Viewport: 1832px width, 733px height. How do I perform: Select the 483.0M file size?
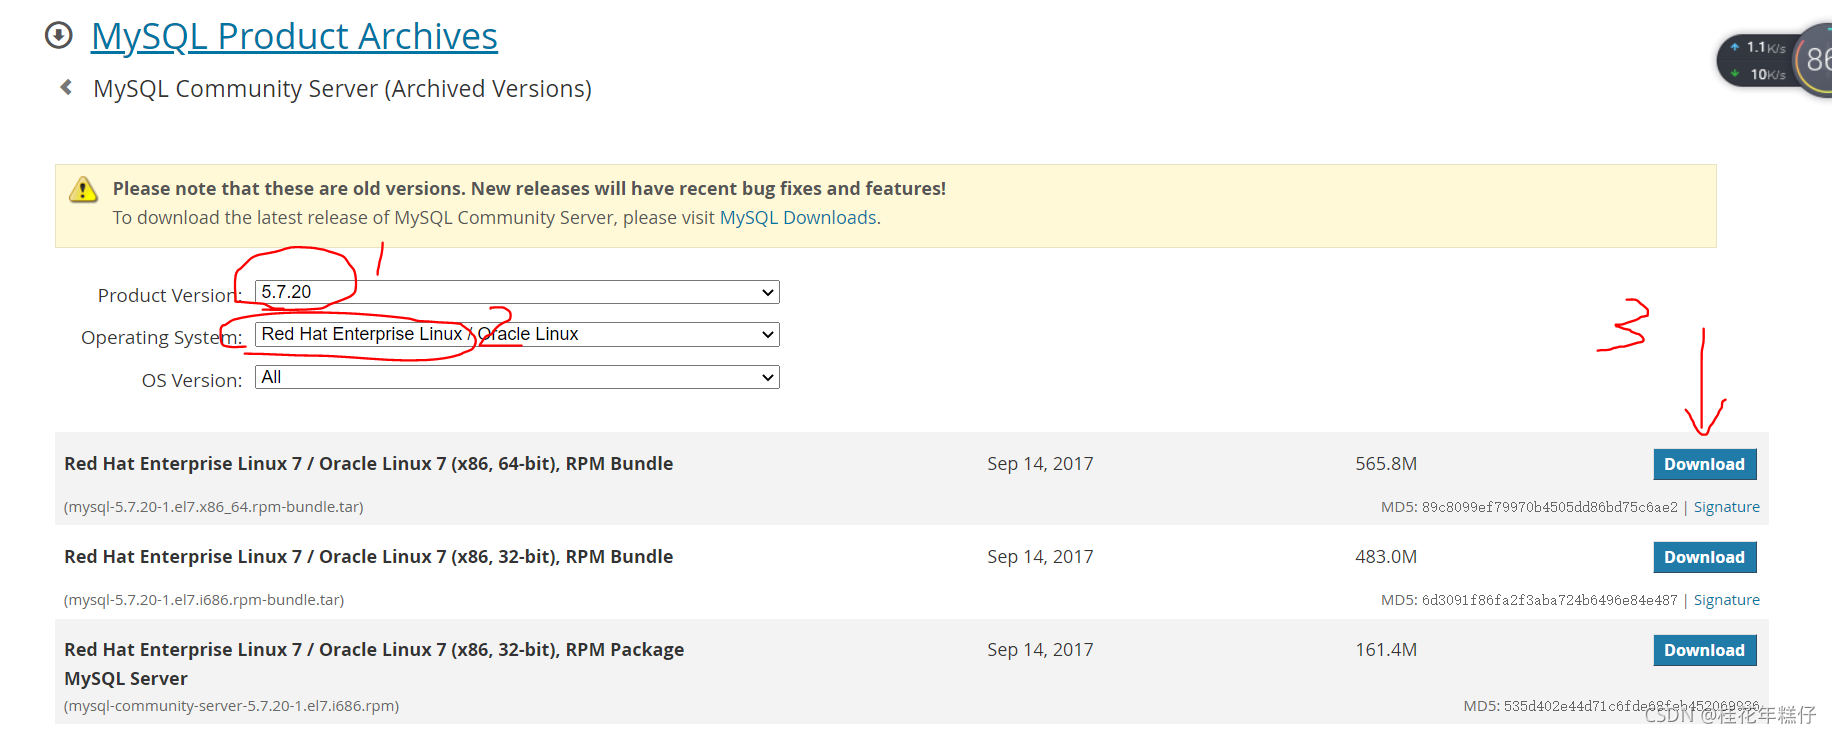click(x=1386, y=557)
